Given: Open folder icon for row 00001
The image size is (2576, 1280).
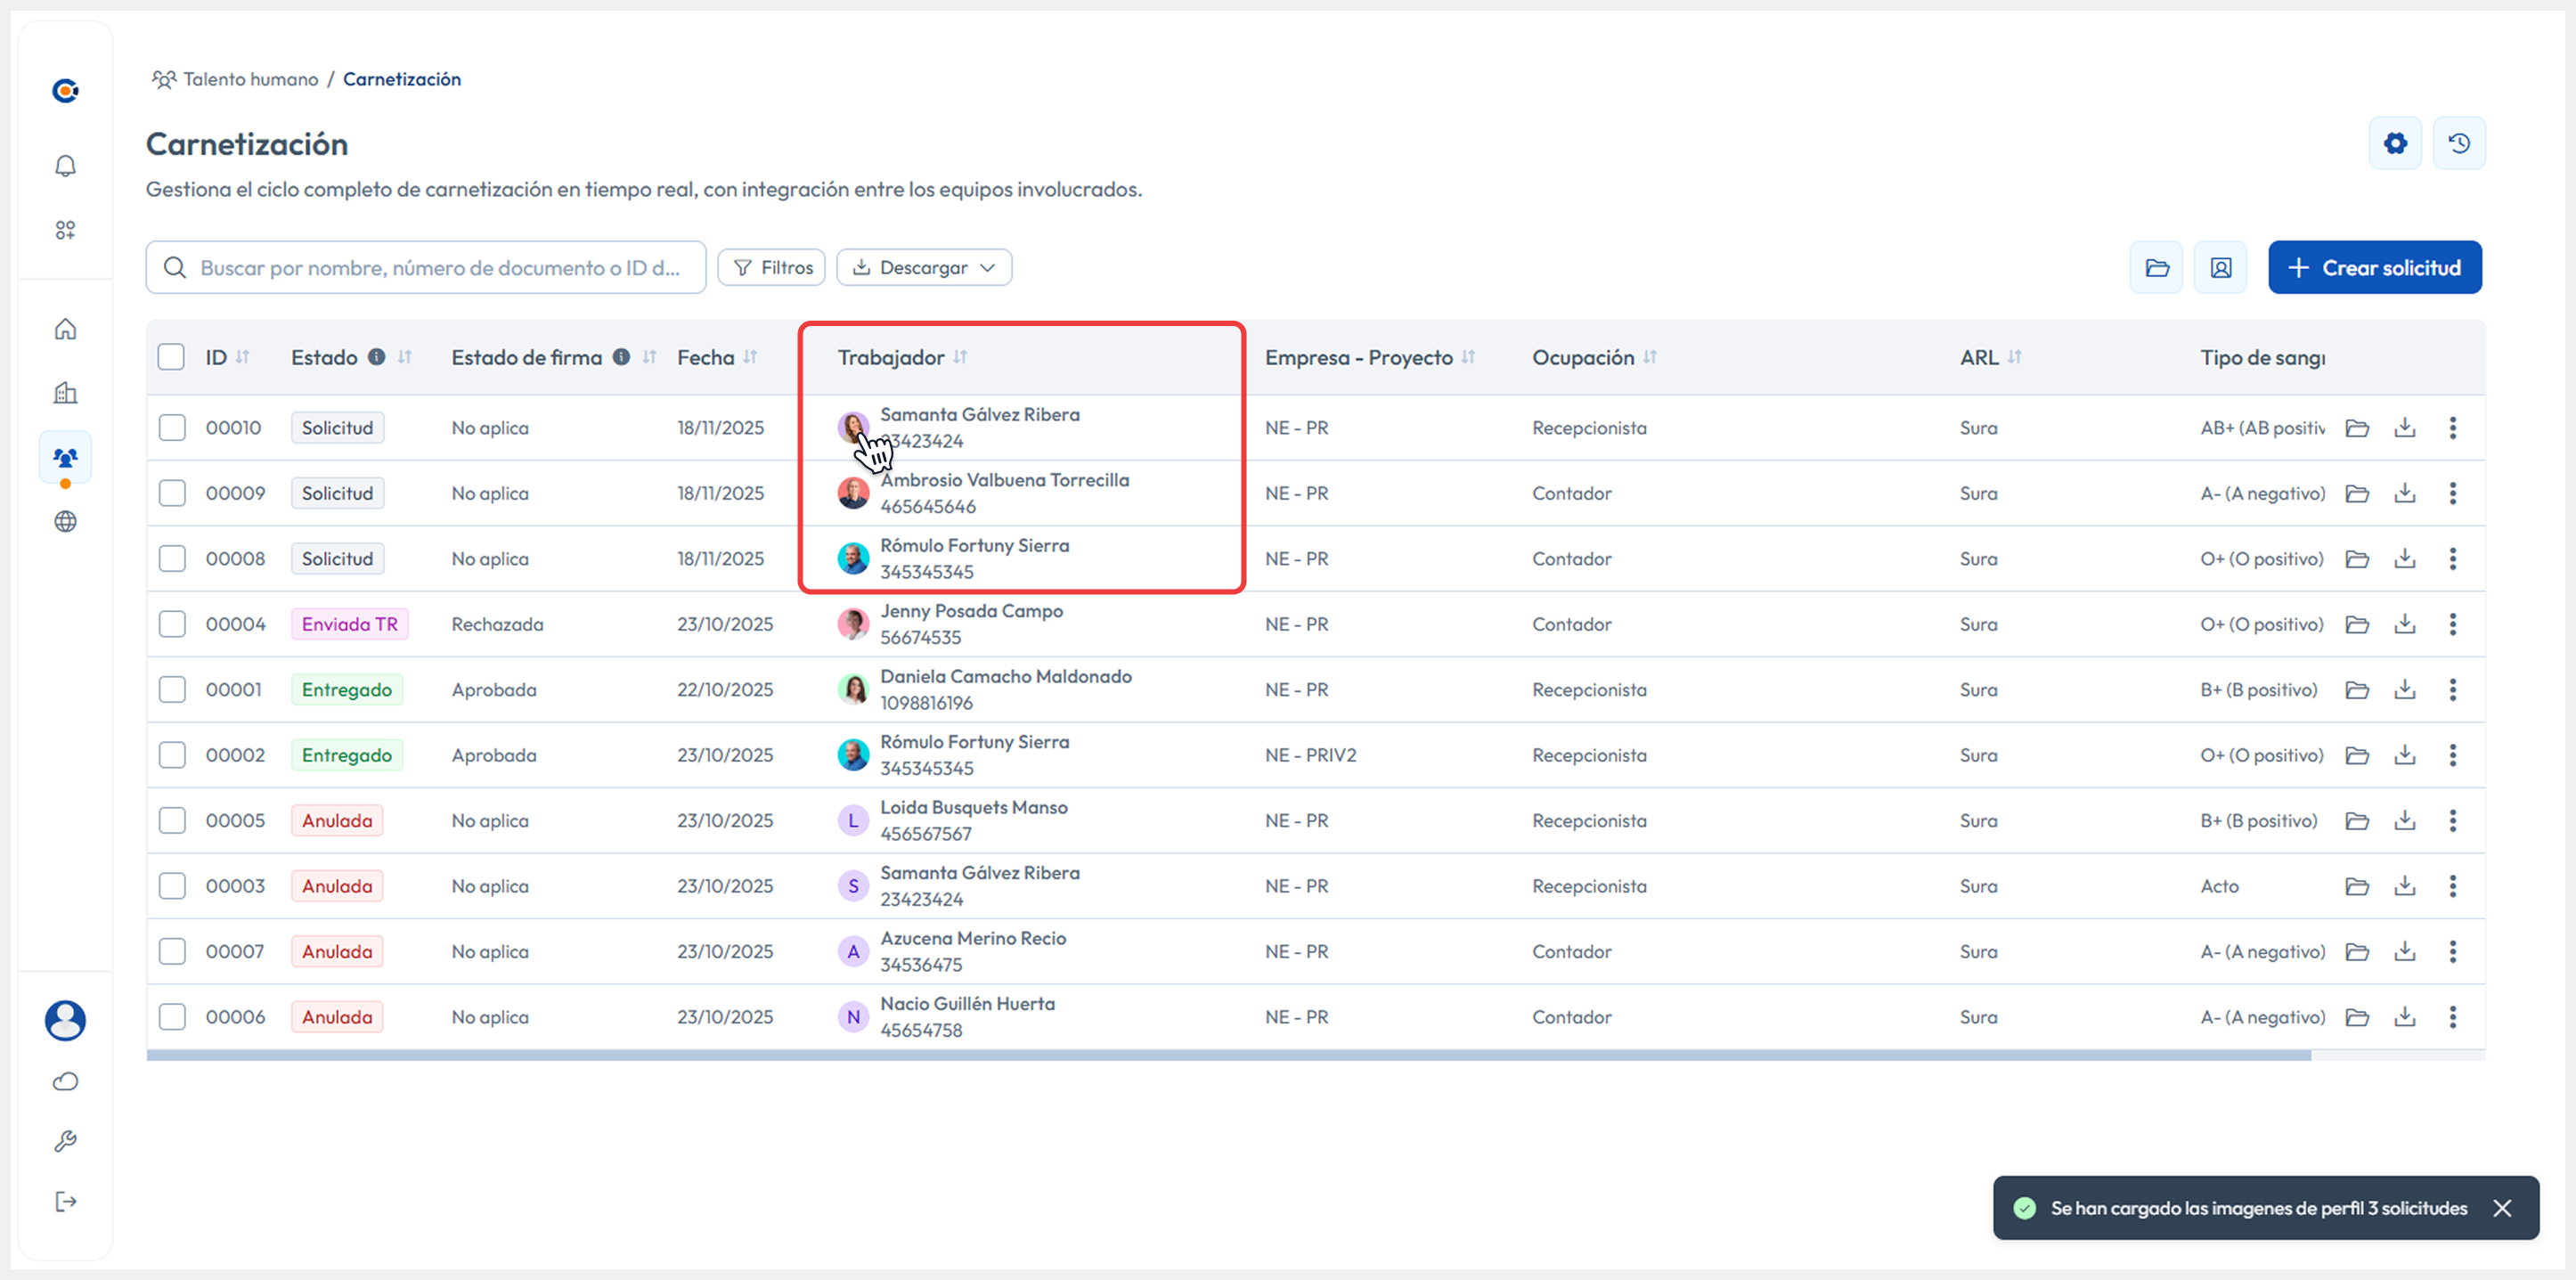Looking at the screenshot, I should coord(2357,690).
